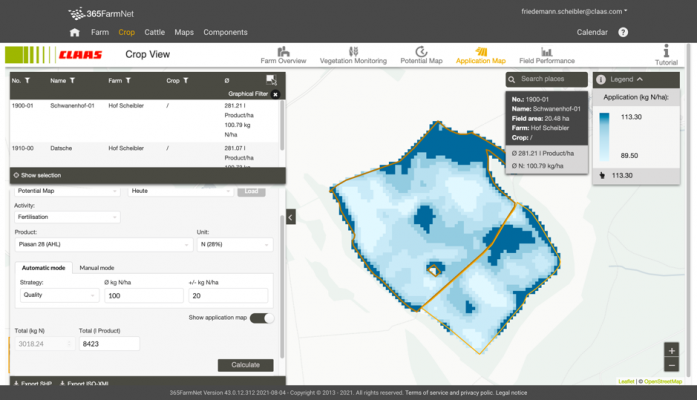Open Field Performance view
This screenshot has height=400, width=697.
tap(547, 56)
